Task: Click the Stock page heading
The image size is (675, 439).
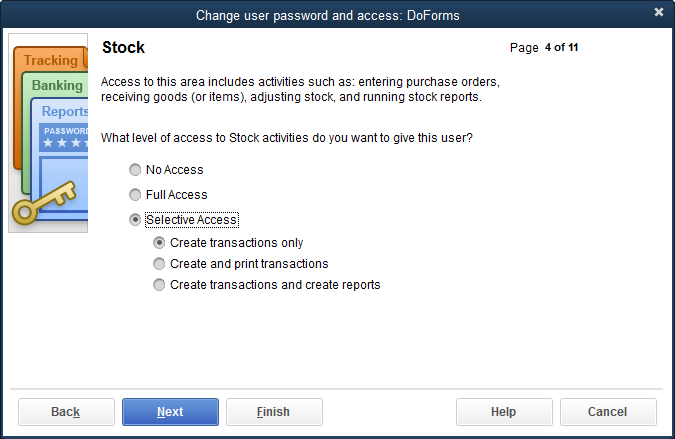Action: pos(124,48)
